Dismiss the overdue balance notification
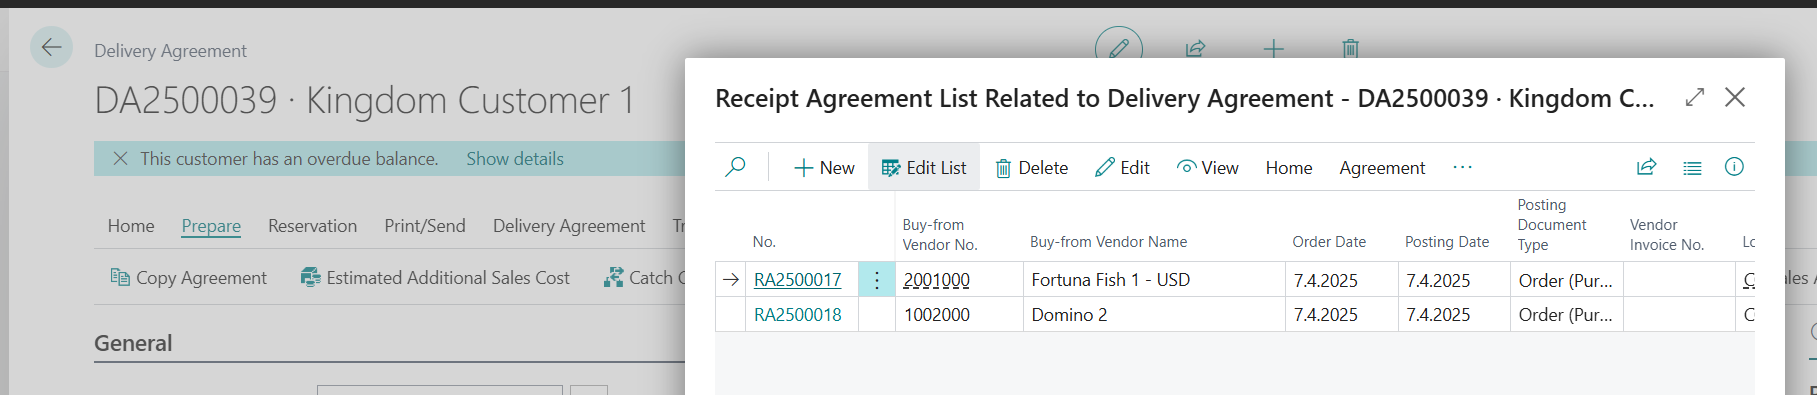The image size is (1817, 395). (120, 158)
